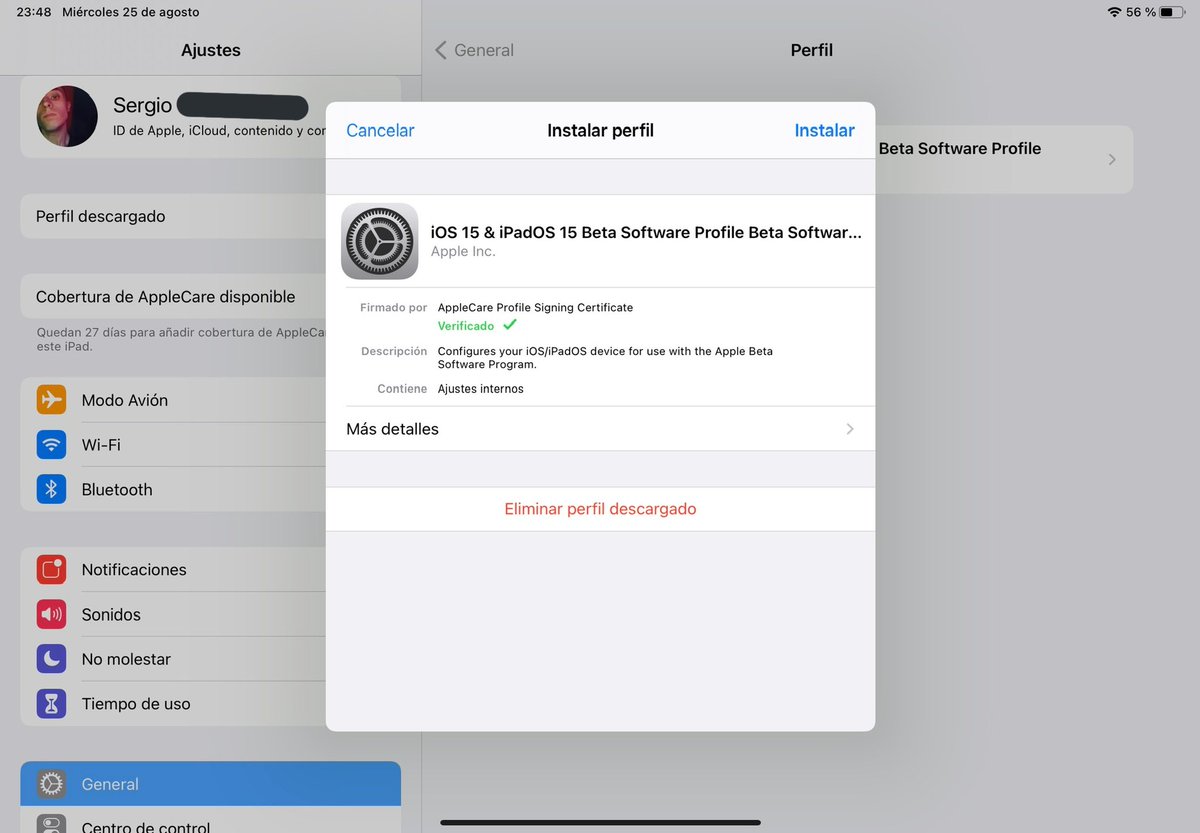Click the home indicator bar at bottom

click(x=600, y=824)
